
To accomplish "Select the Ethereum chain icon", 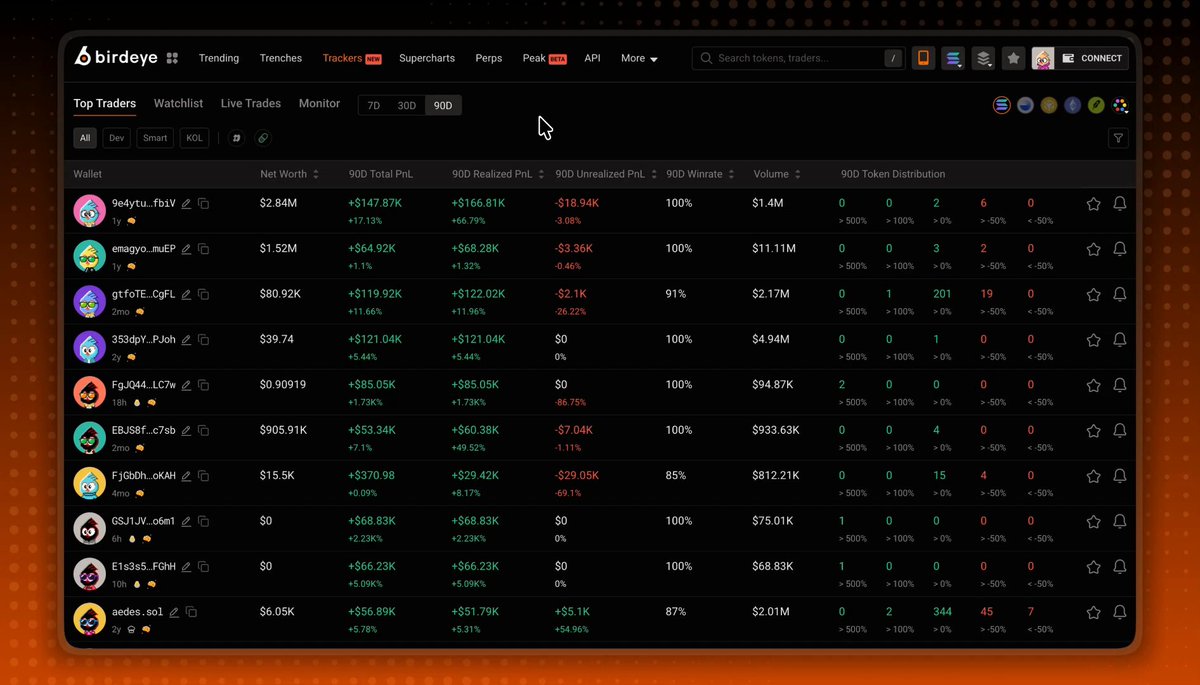I will [1072, 105].
